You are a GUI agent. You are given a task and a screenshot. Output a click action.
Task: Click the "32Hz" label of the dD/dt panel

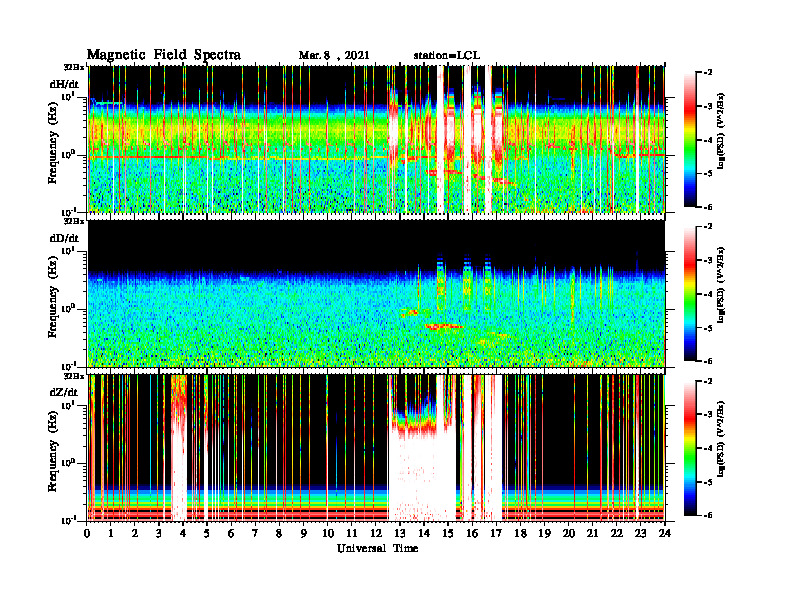point(73,221)
